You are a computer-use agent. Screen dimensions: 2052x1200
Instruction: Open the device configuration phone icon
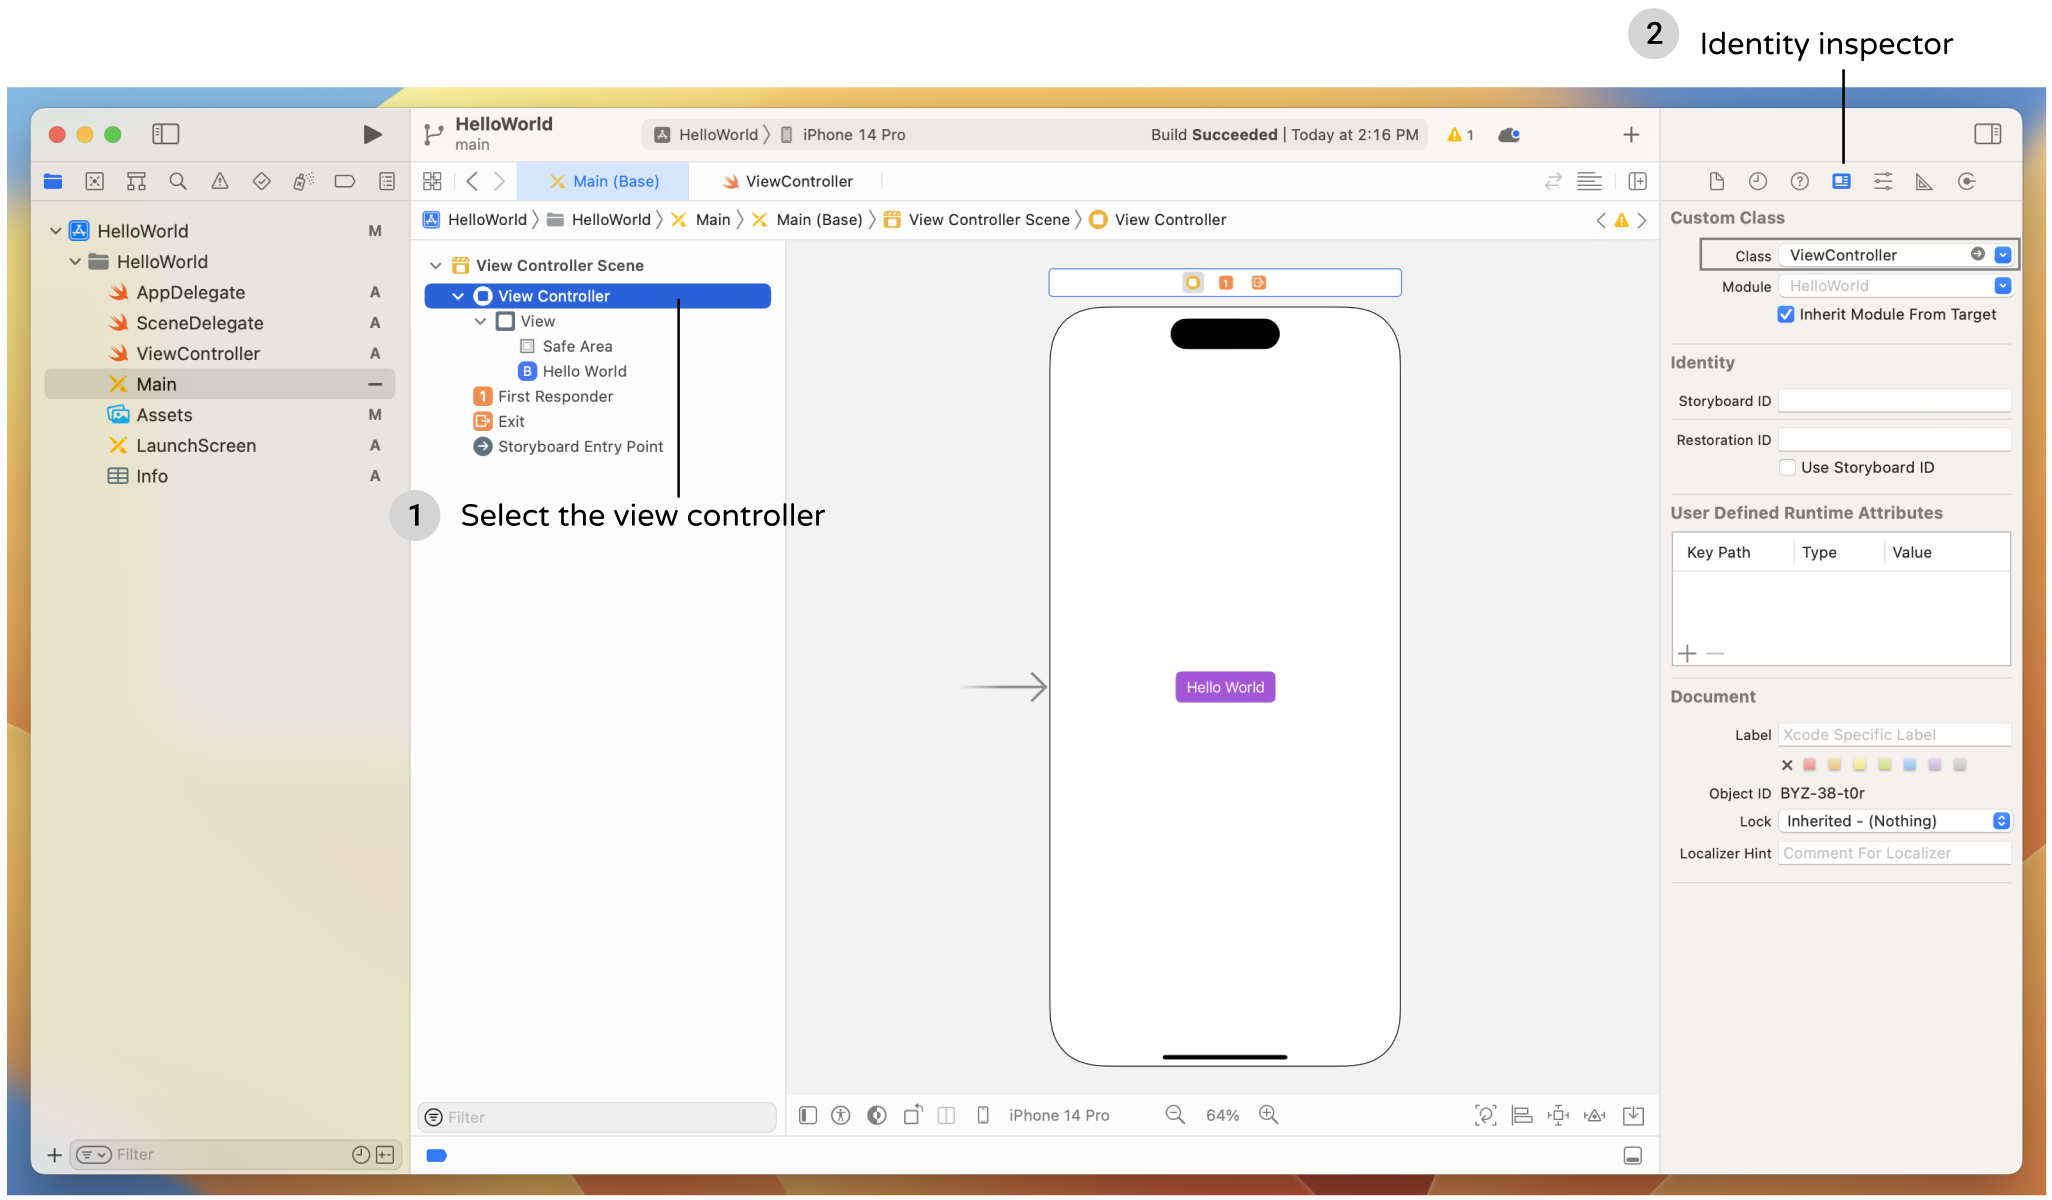pyautogui.click(x=985, y=1114)
